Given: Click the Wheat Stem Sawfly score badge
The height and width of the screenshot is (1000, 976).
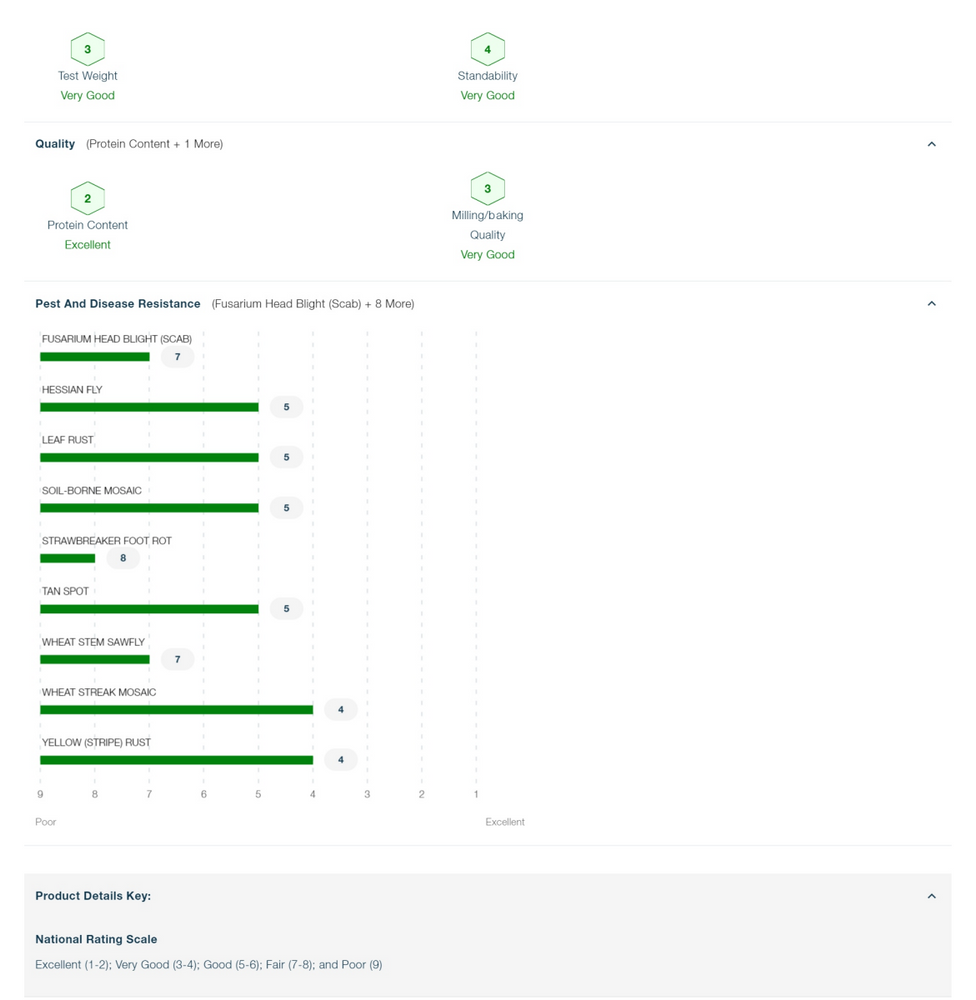Looking at the screenshot, I should 177,659.
